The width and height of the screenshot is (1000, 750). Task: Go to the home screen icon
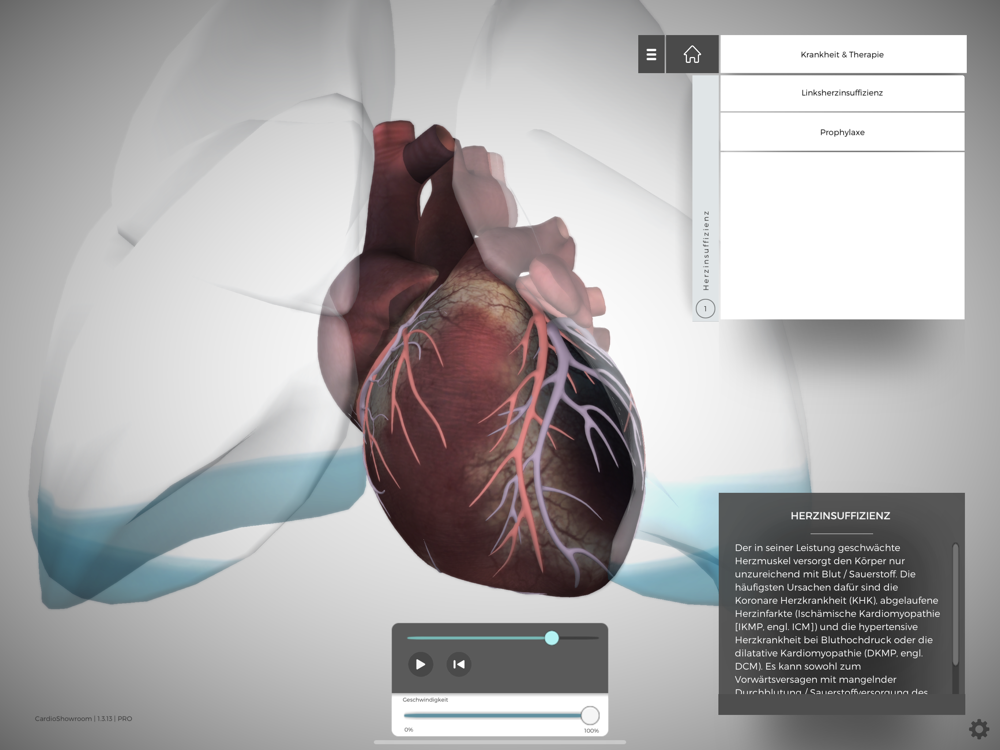pyautogui.click(x=692, y=54)
